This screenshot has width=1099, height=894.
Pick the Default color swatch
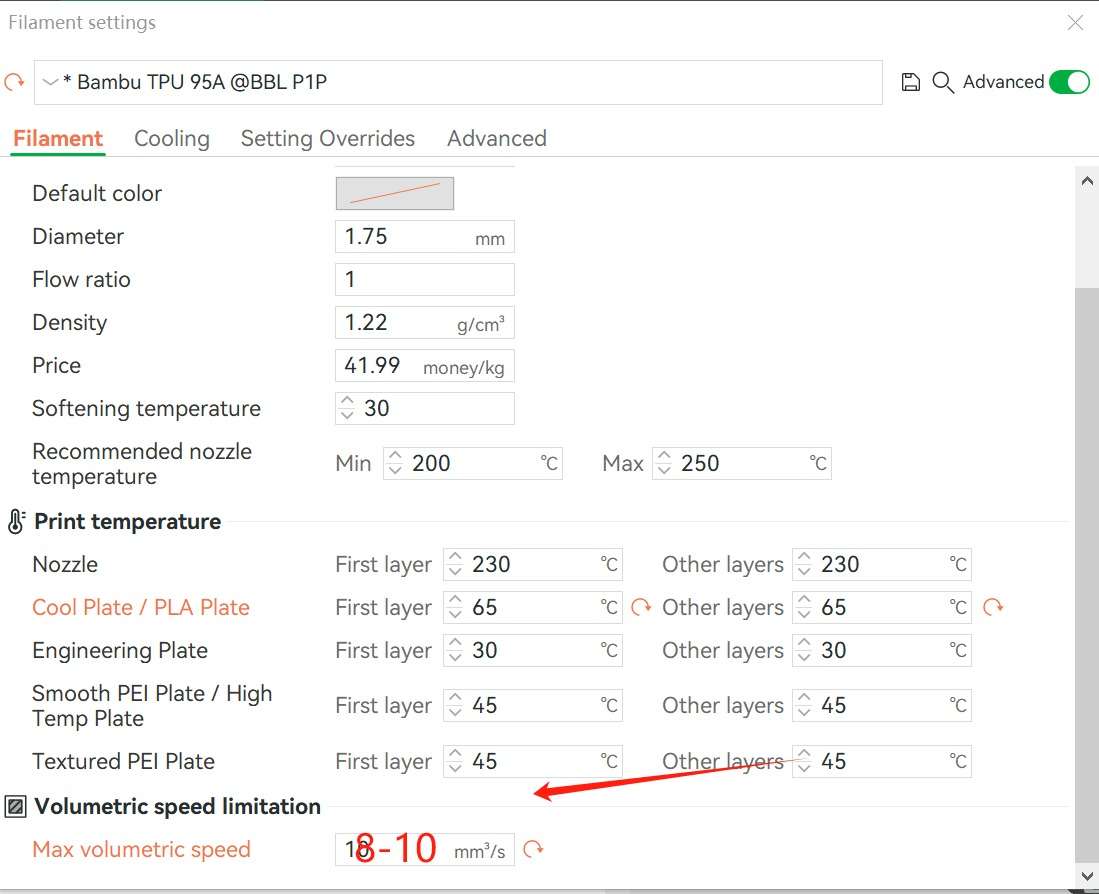pos(394,193)
